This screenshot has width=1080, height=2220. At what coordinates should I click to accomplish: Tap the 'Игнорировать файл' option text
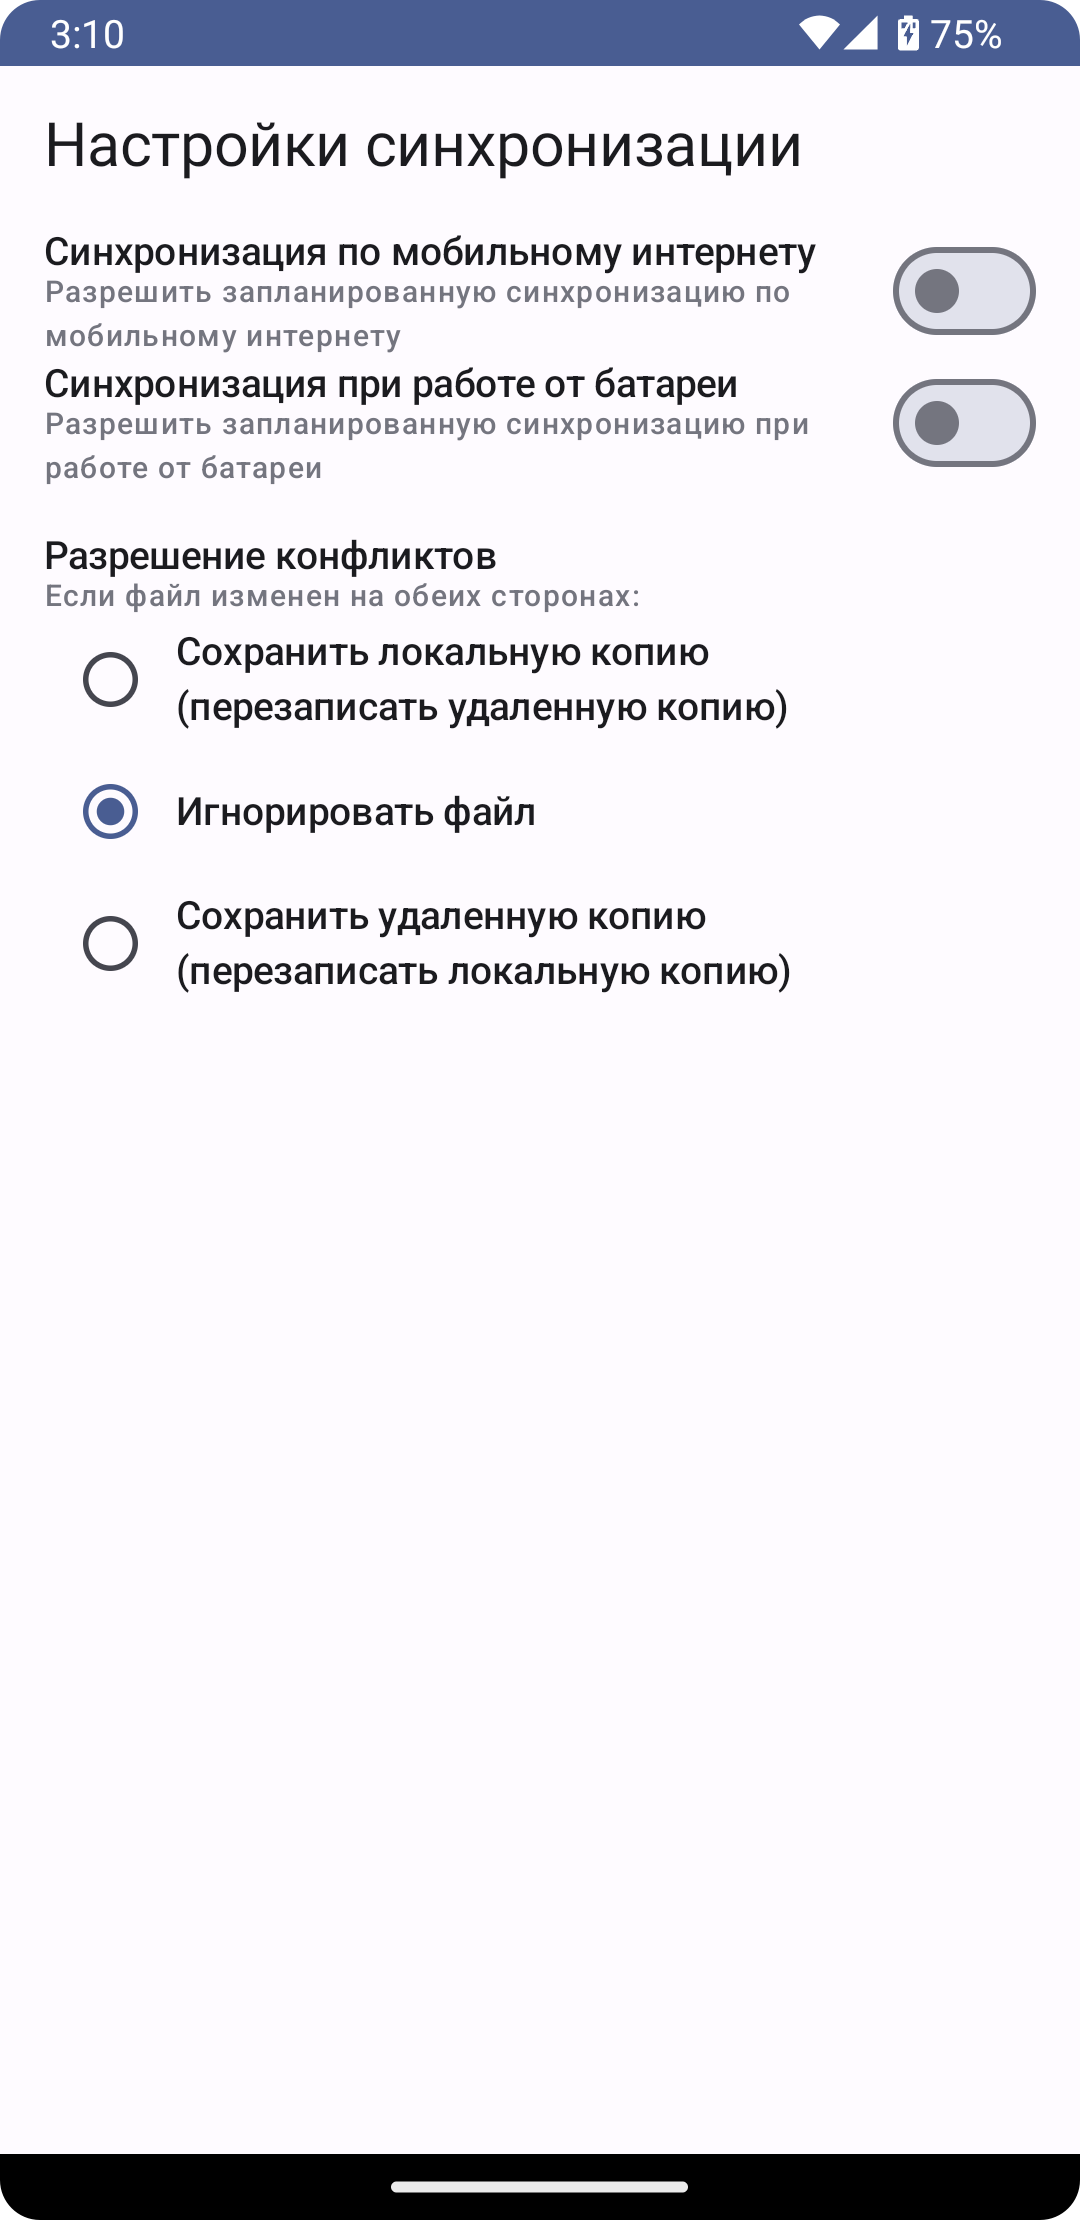356,812
